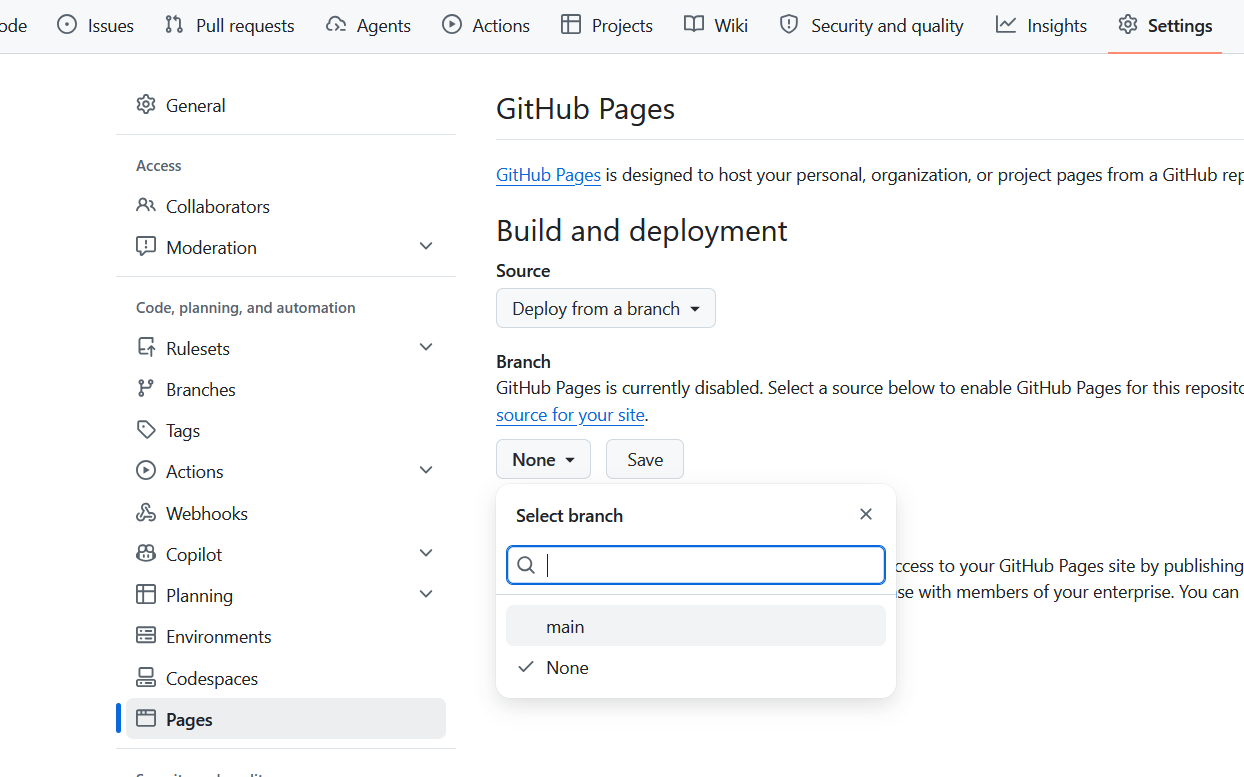This screenshot has height=777, width=1244.
Task: Open the Projects tab
Action: (607, 26)
